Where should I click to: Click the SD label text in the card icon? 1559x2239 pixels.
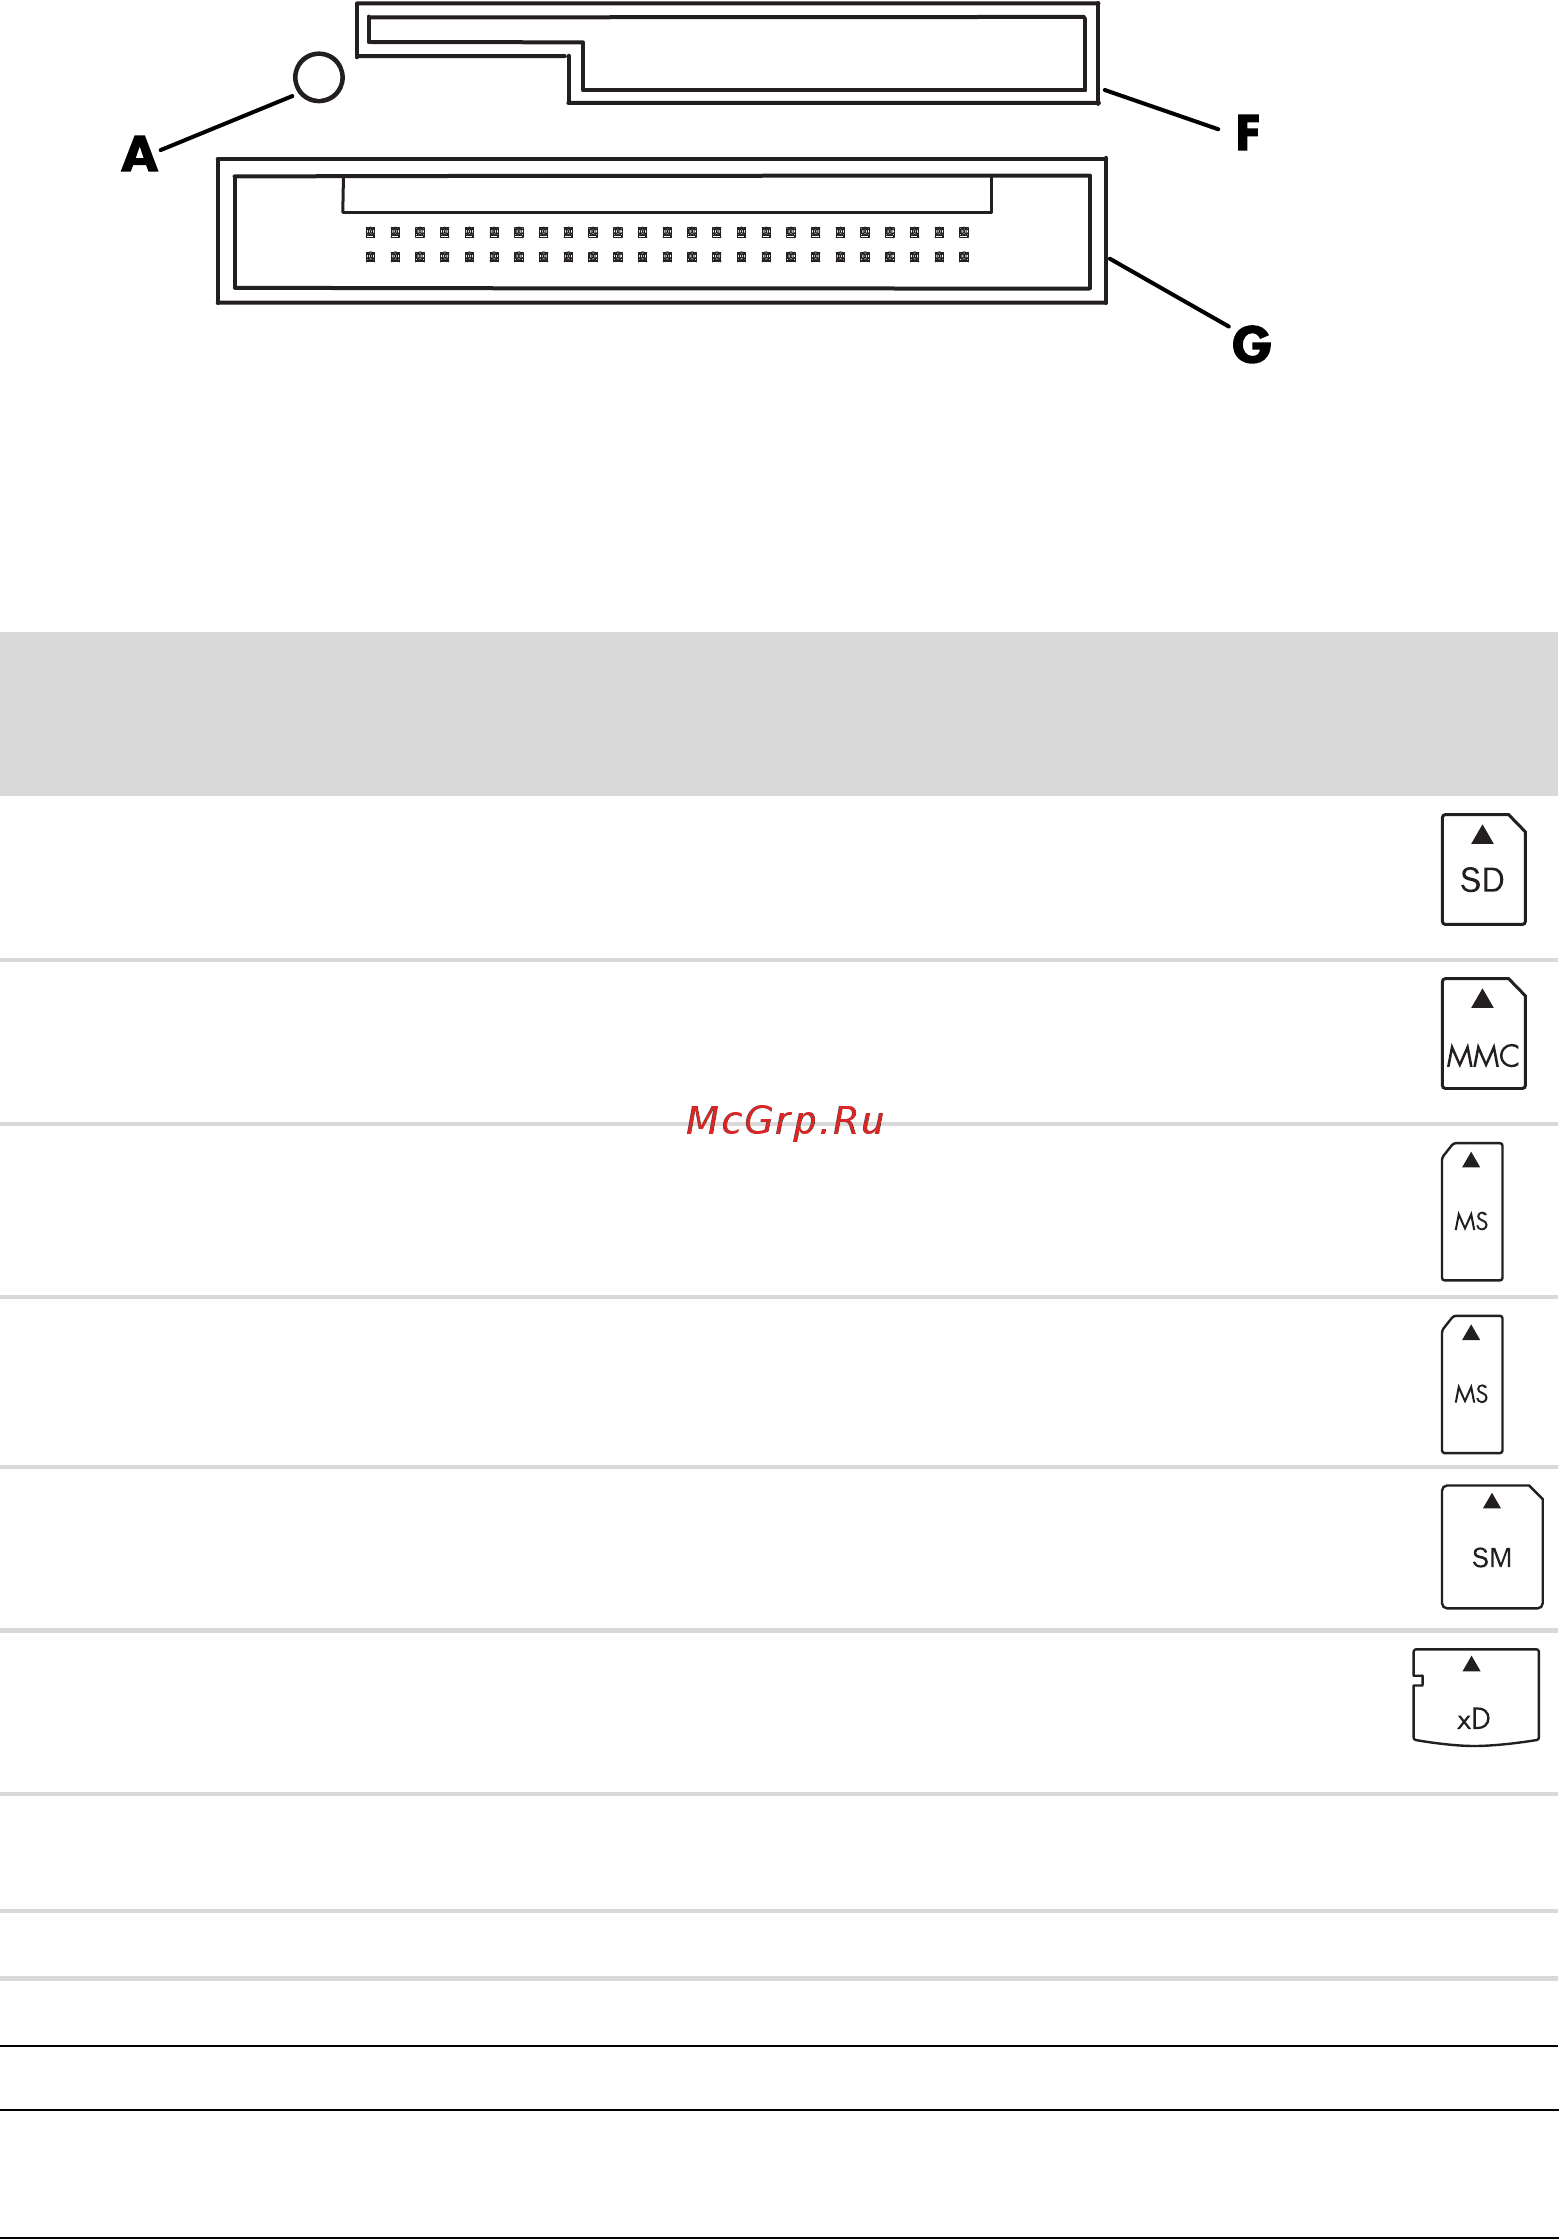[x=1482, y=880]
